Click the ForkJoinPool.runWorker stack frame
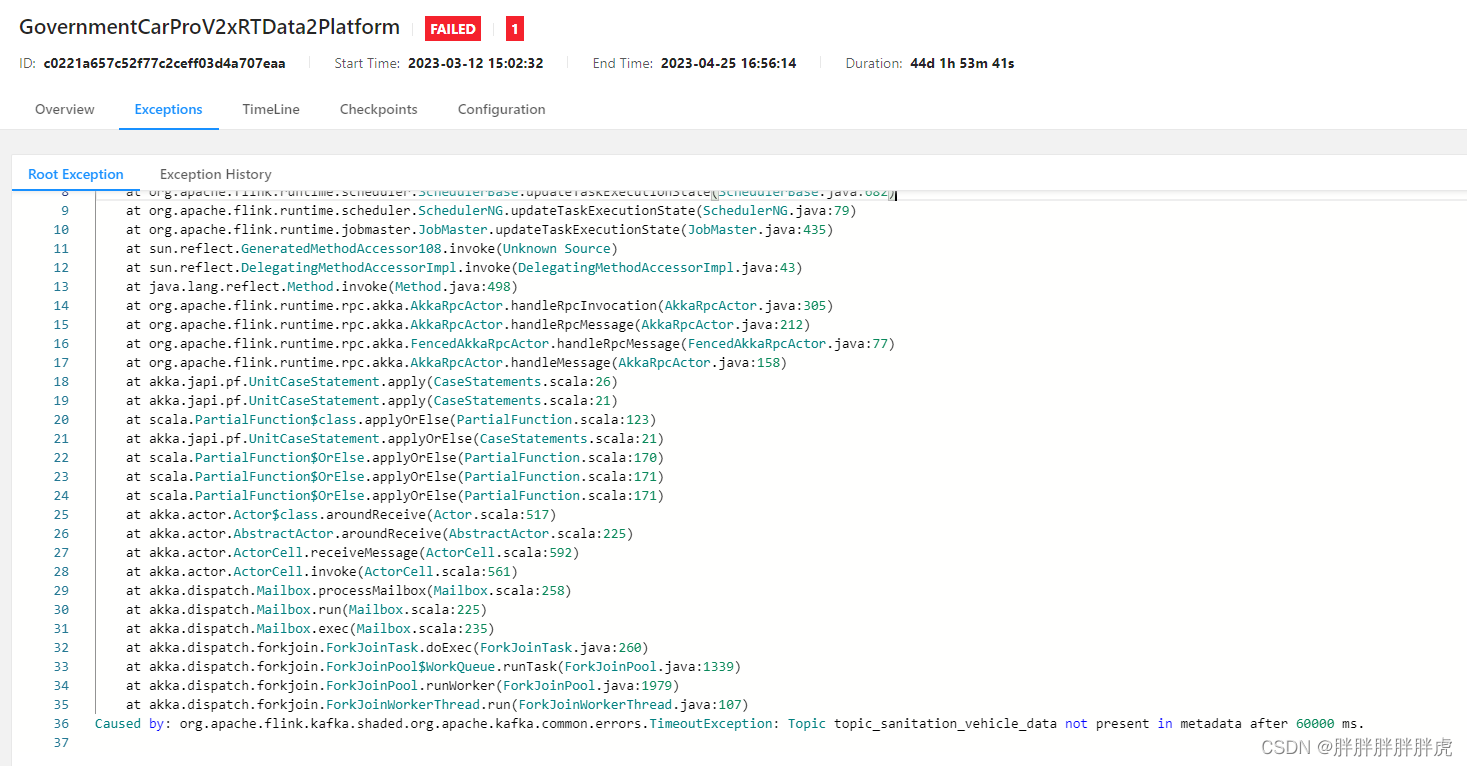 coord(402,686)
